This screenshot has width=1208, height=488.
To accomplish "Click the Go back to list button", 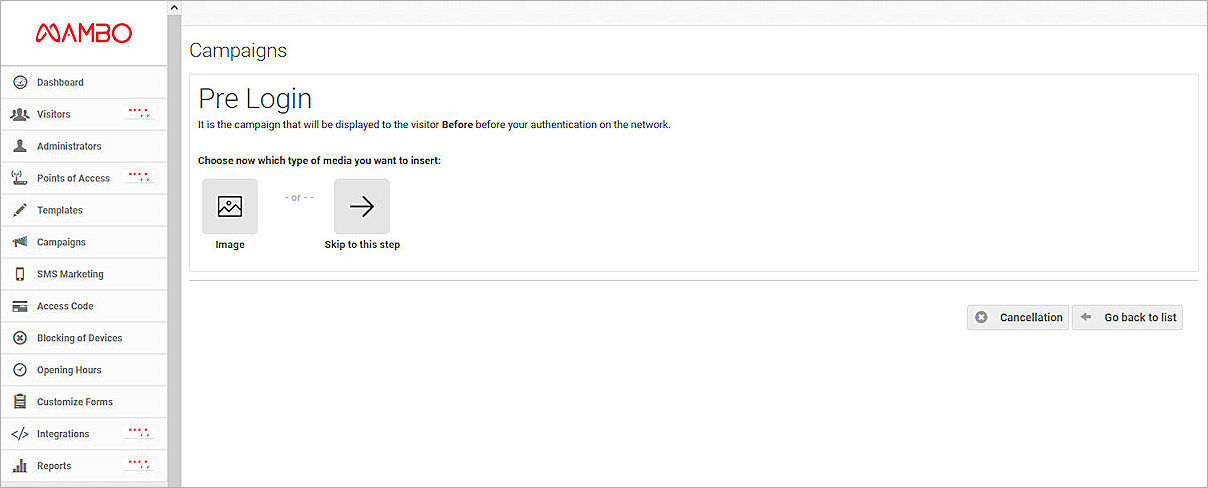I will click(x=1128, y=317).
